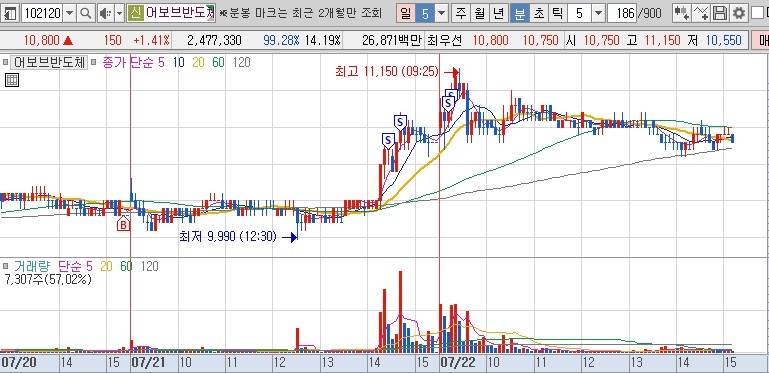Screen dimensions: 769x373
Task: Click the 20 period moving average legend
Action: pyautogui.click(x=199, y=62)
